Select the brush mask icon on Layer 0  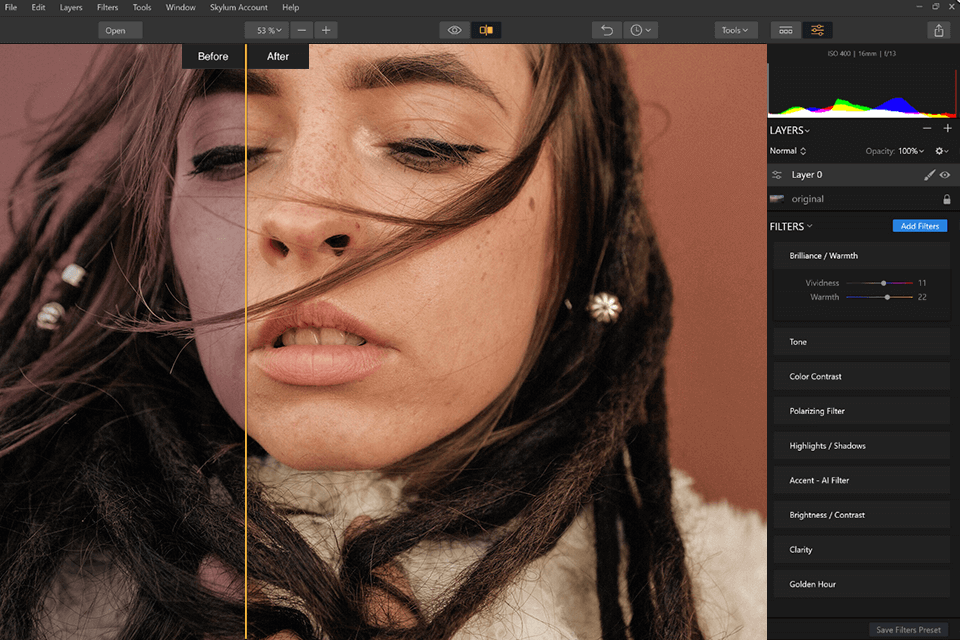point(929,175)
